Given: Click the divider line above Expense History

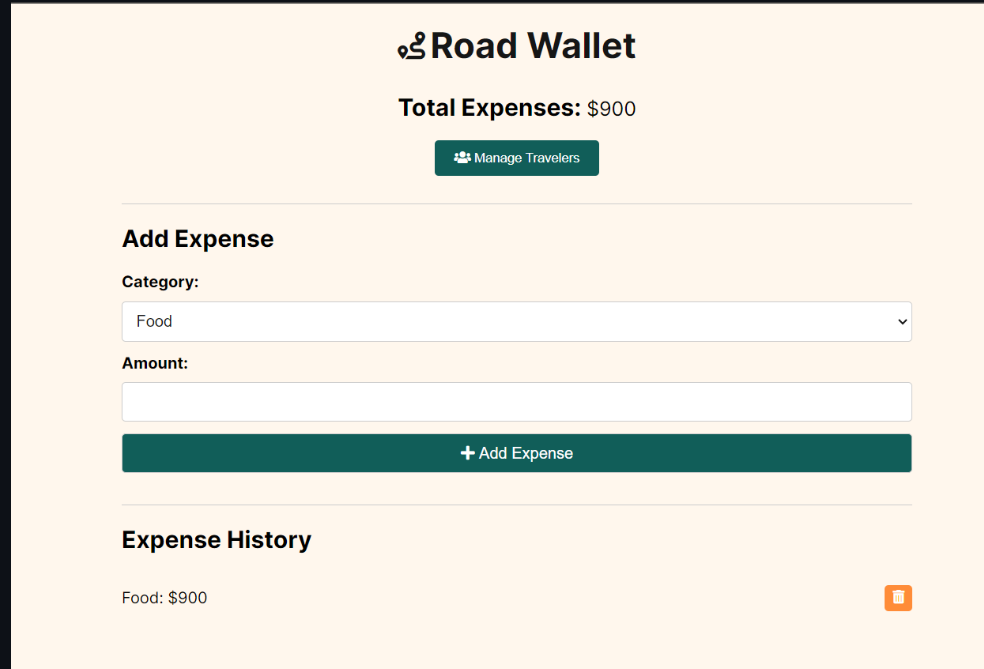Looking at the screenshot, I should click(516, 505).
